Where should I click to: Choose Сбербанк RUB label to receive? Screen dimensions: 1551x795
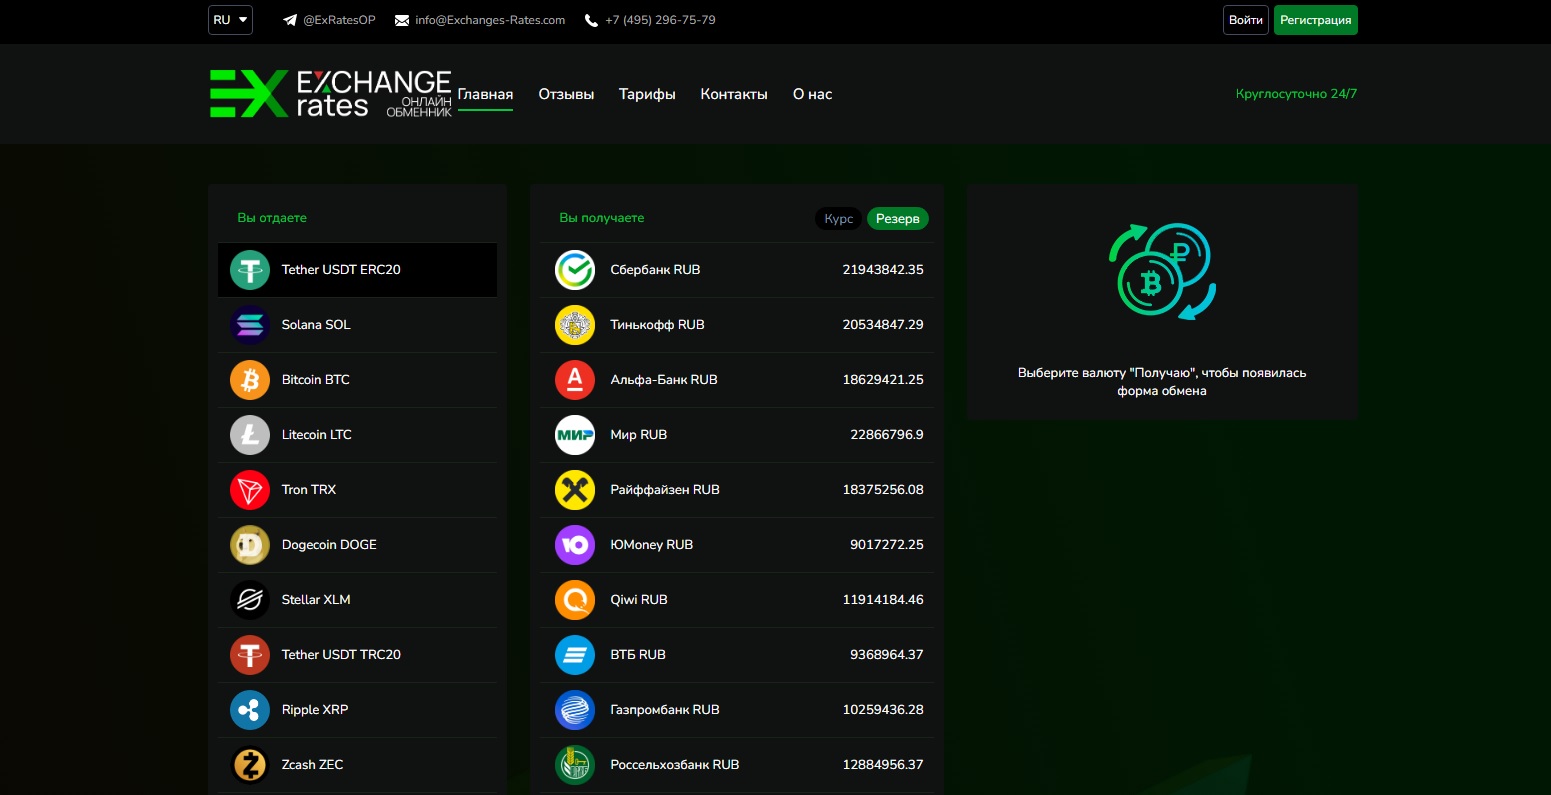coord(655,270)
